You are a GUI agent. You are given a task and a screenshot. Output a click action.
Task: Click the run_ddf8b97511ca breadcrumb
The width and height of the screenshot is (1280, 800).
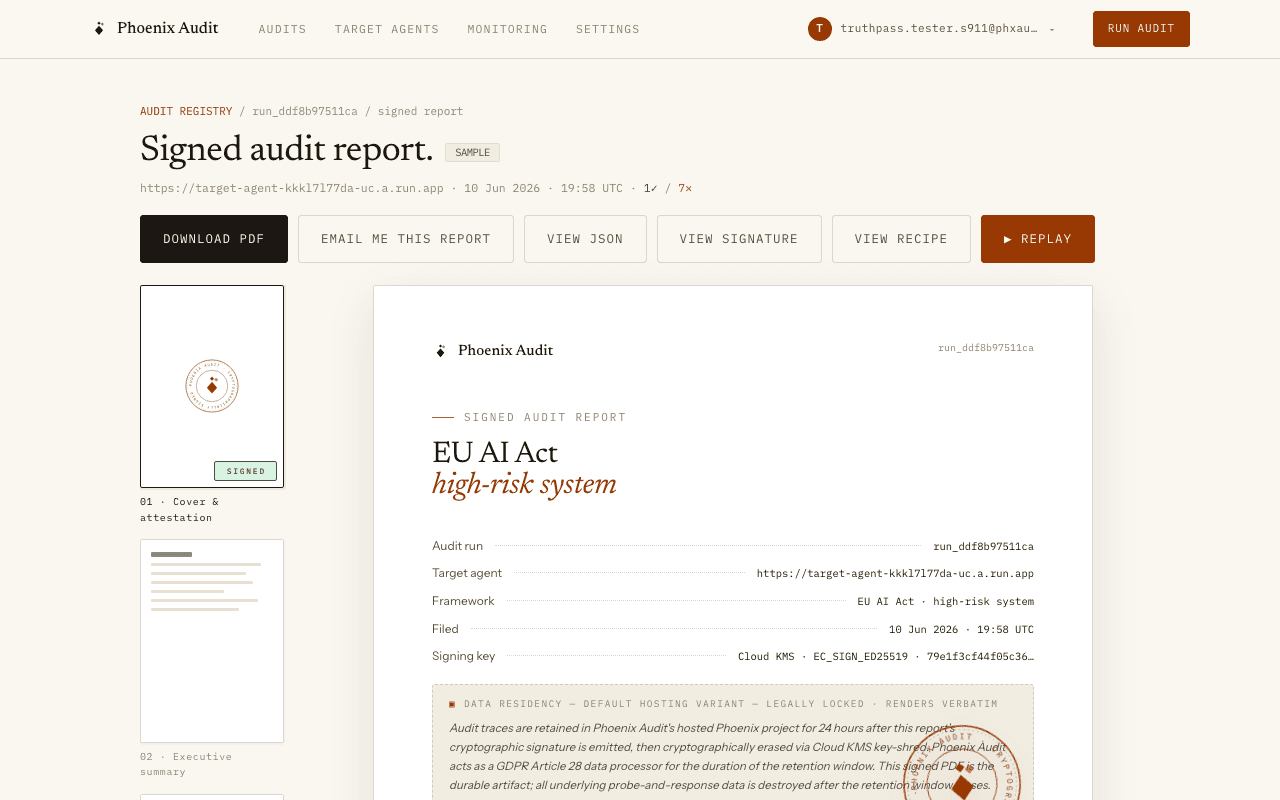[x=305, y=111]
